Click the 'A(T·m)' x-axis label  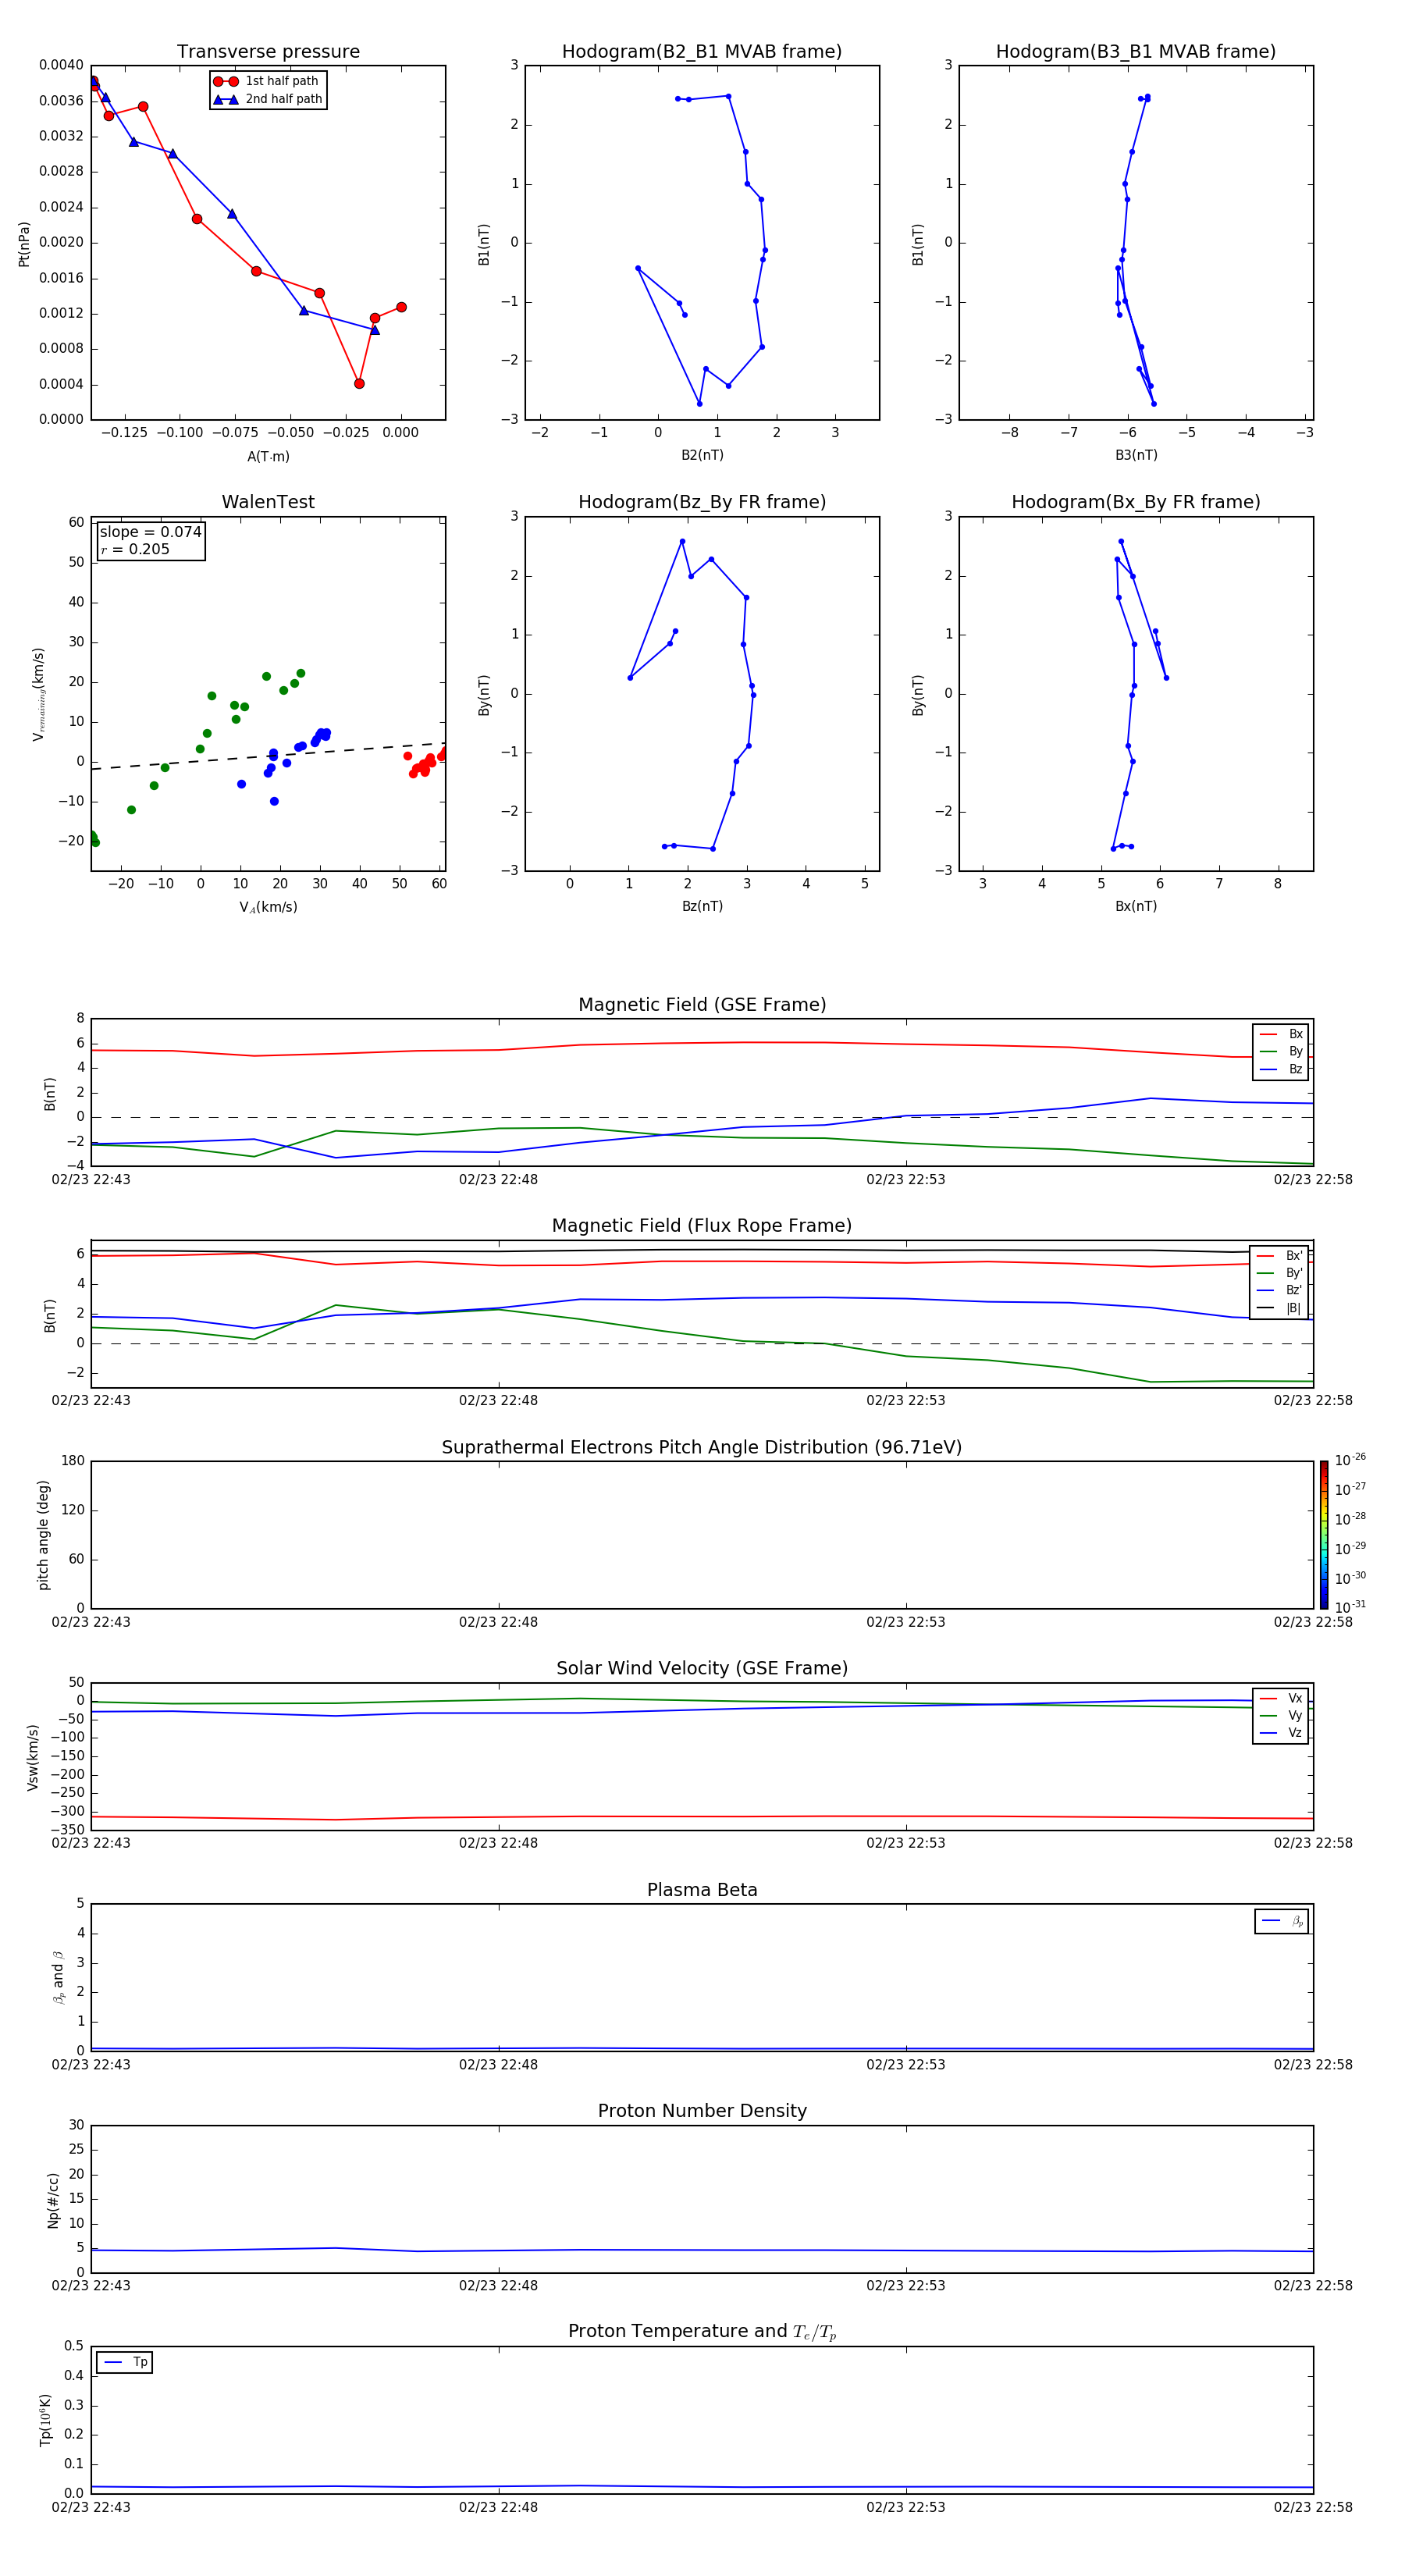coord(268,456)
